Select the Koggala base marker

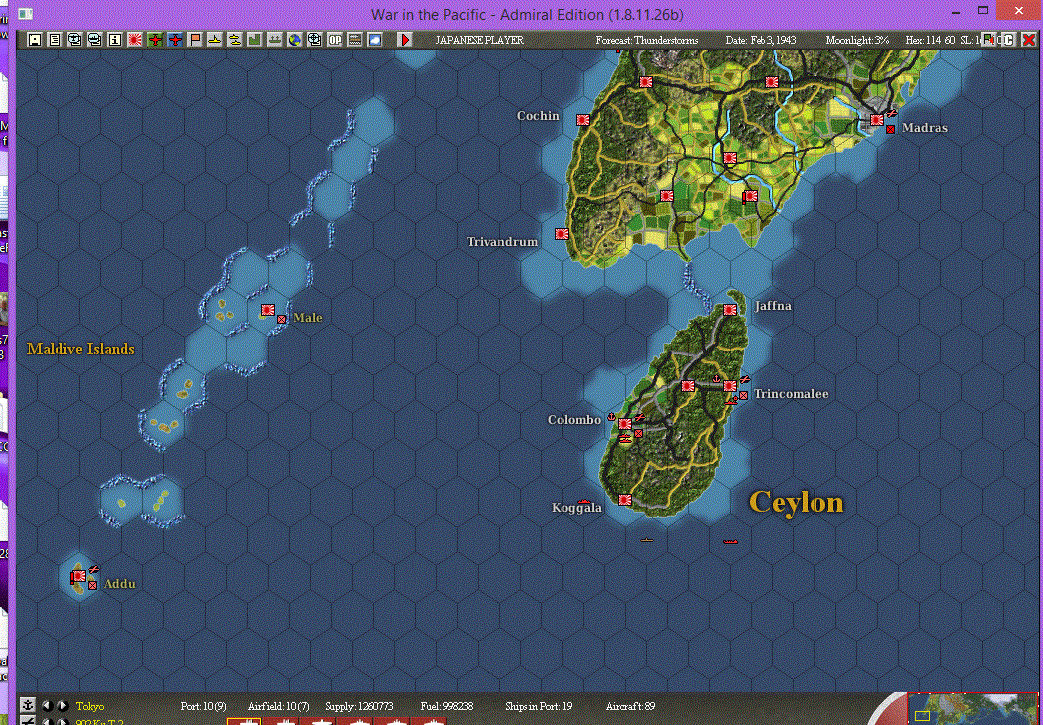point(625,500)
